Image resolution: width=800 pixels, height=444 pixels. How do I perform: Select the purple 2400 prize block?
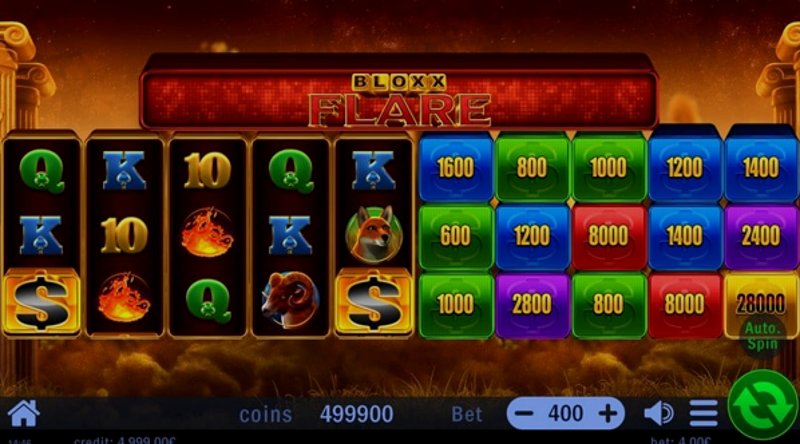pos(760,236)
